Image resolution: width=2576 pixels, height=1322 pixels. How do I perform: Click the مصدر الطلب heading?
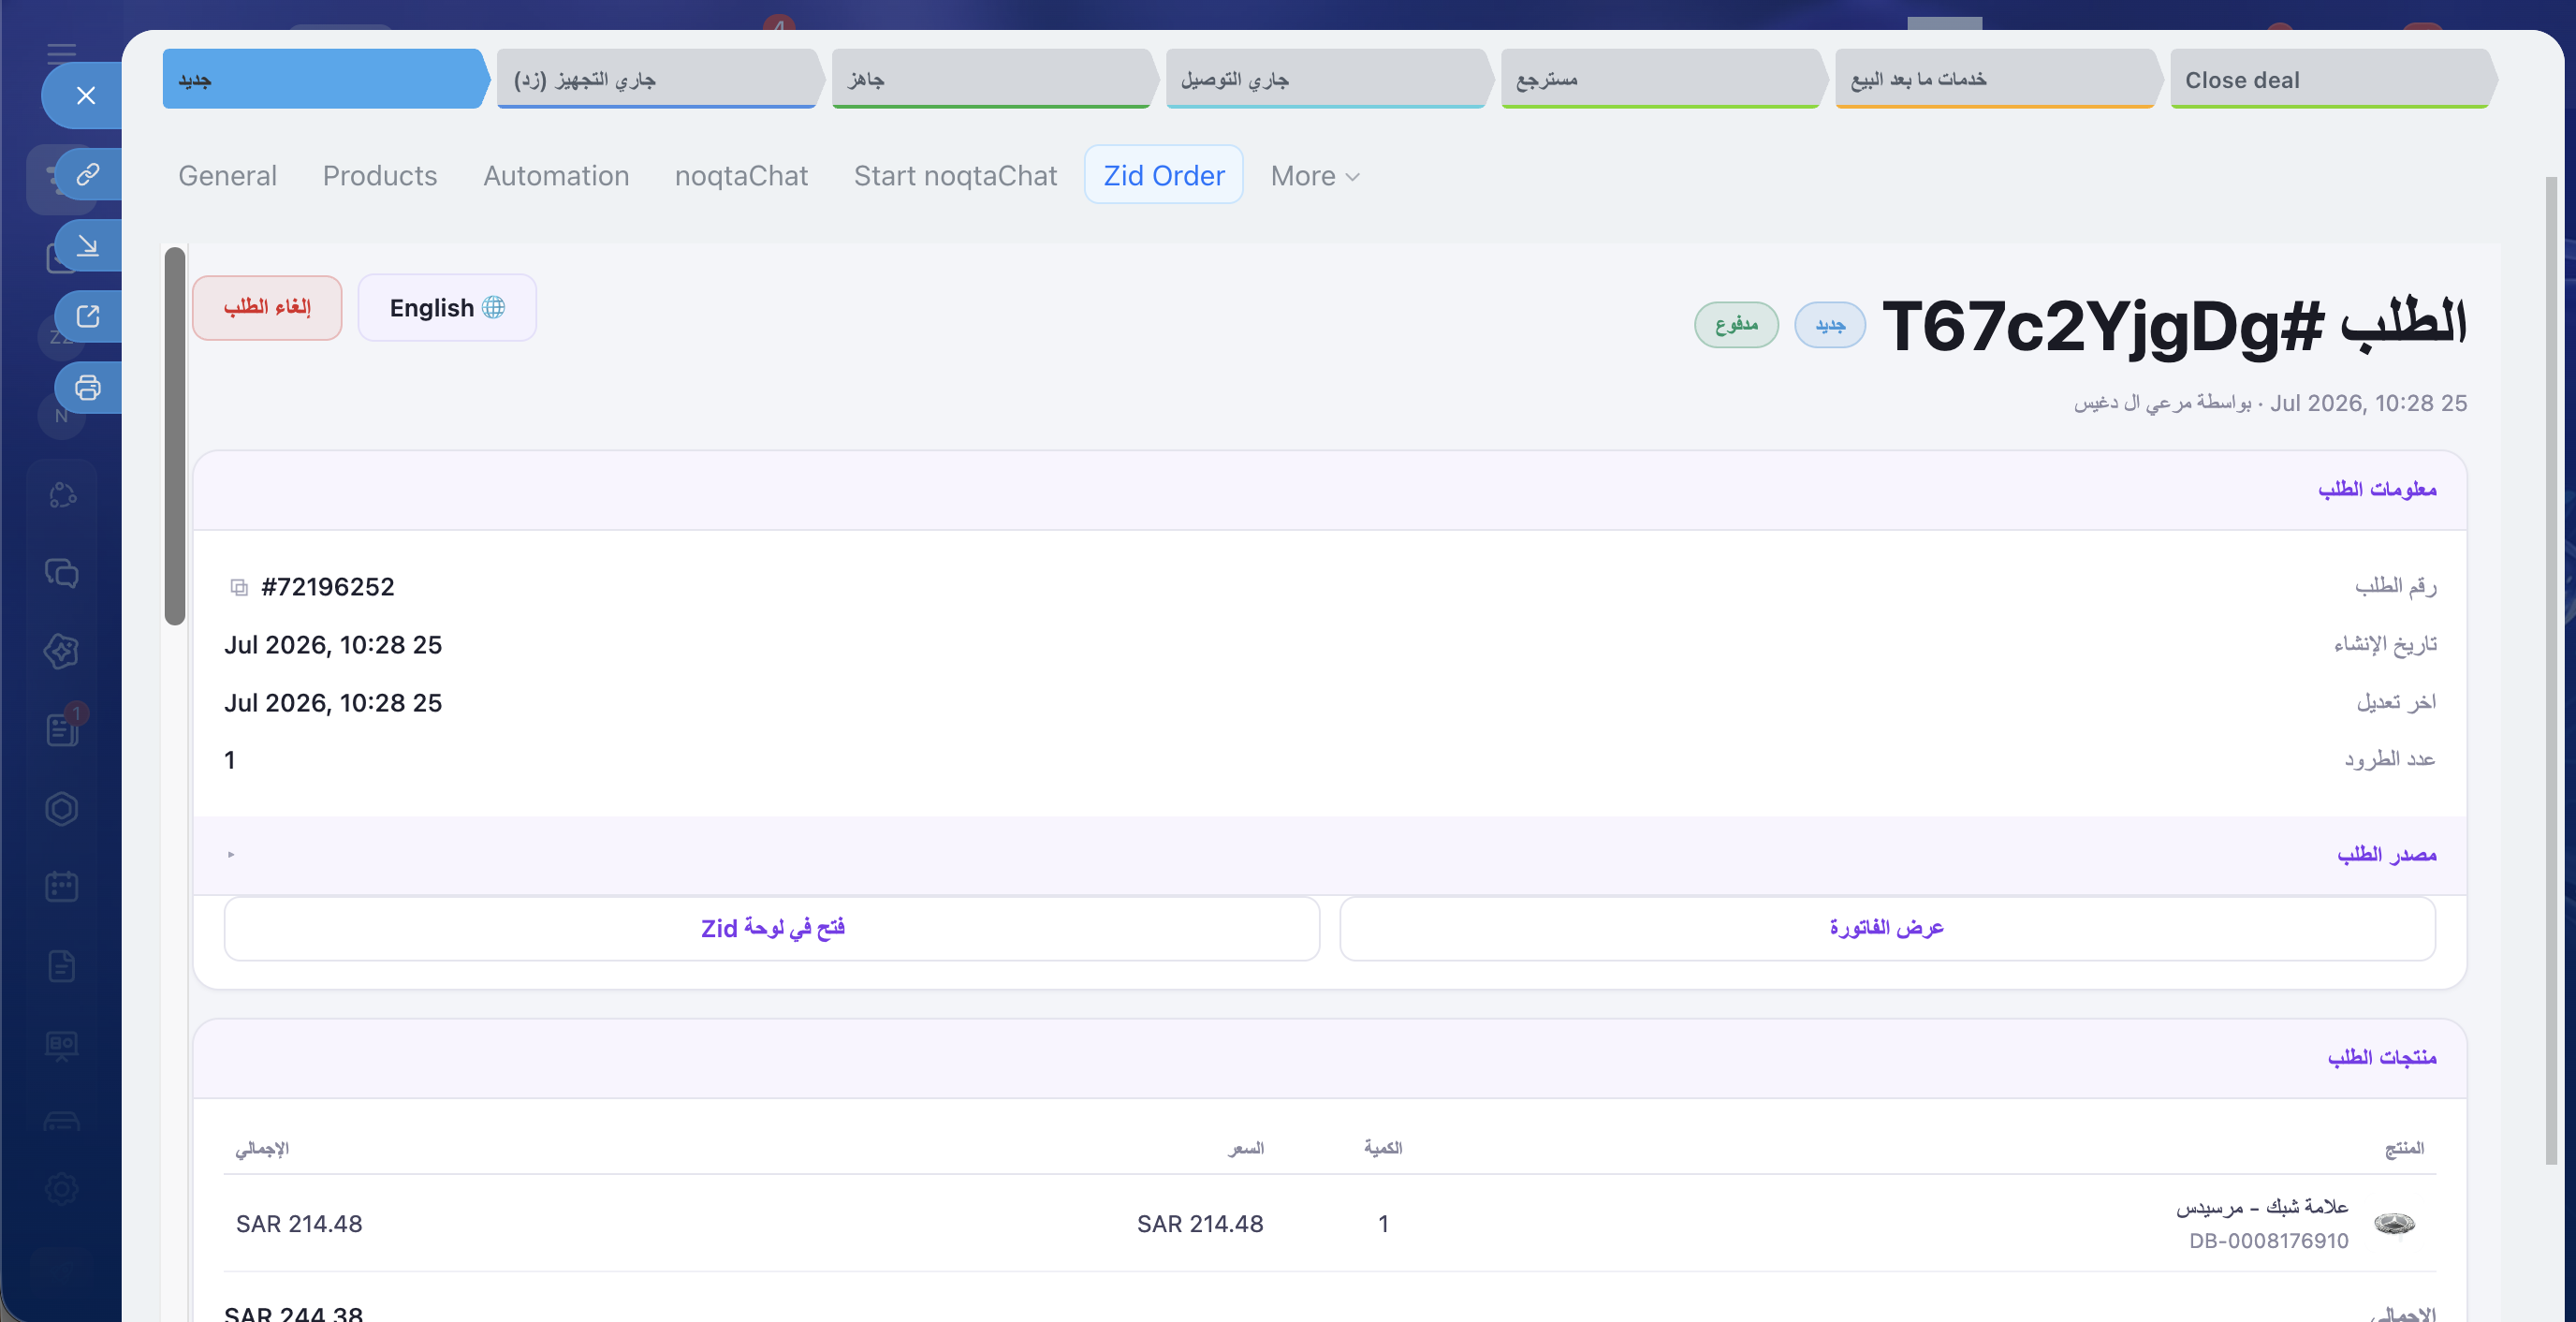click(x=2386, y=854)
